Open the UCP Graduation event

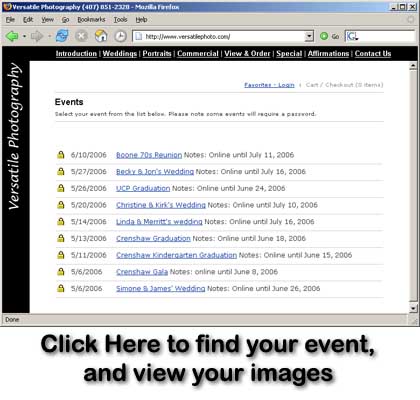pyautogui.click(x=143, y=188)
